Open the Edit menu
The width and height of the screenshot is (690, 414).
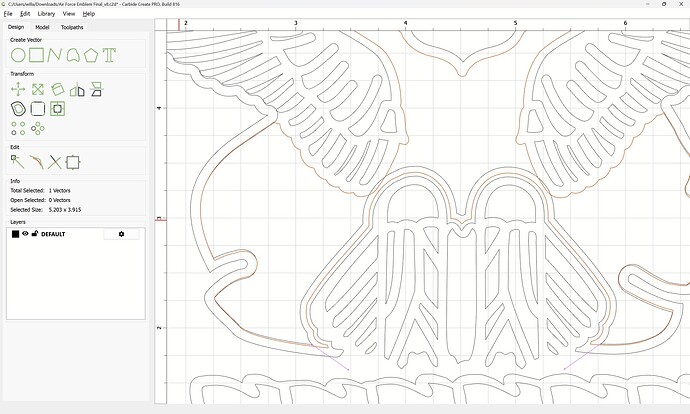click(25, 14)
